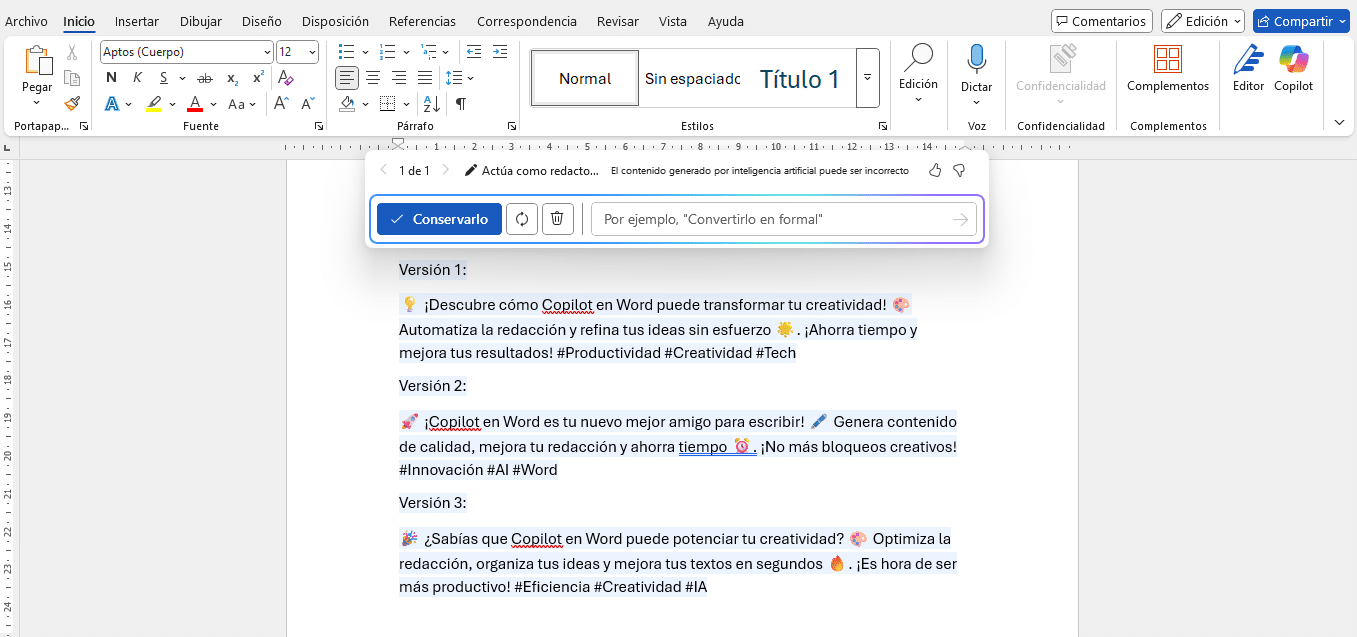
Task: Go to next Copilot draft arrow
Action: tap(446, 171)
